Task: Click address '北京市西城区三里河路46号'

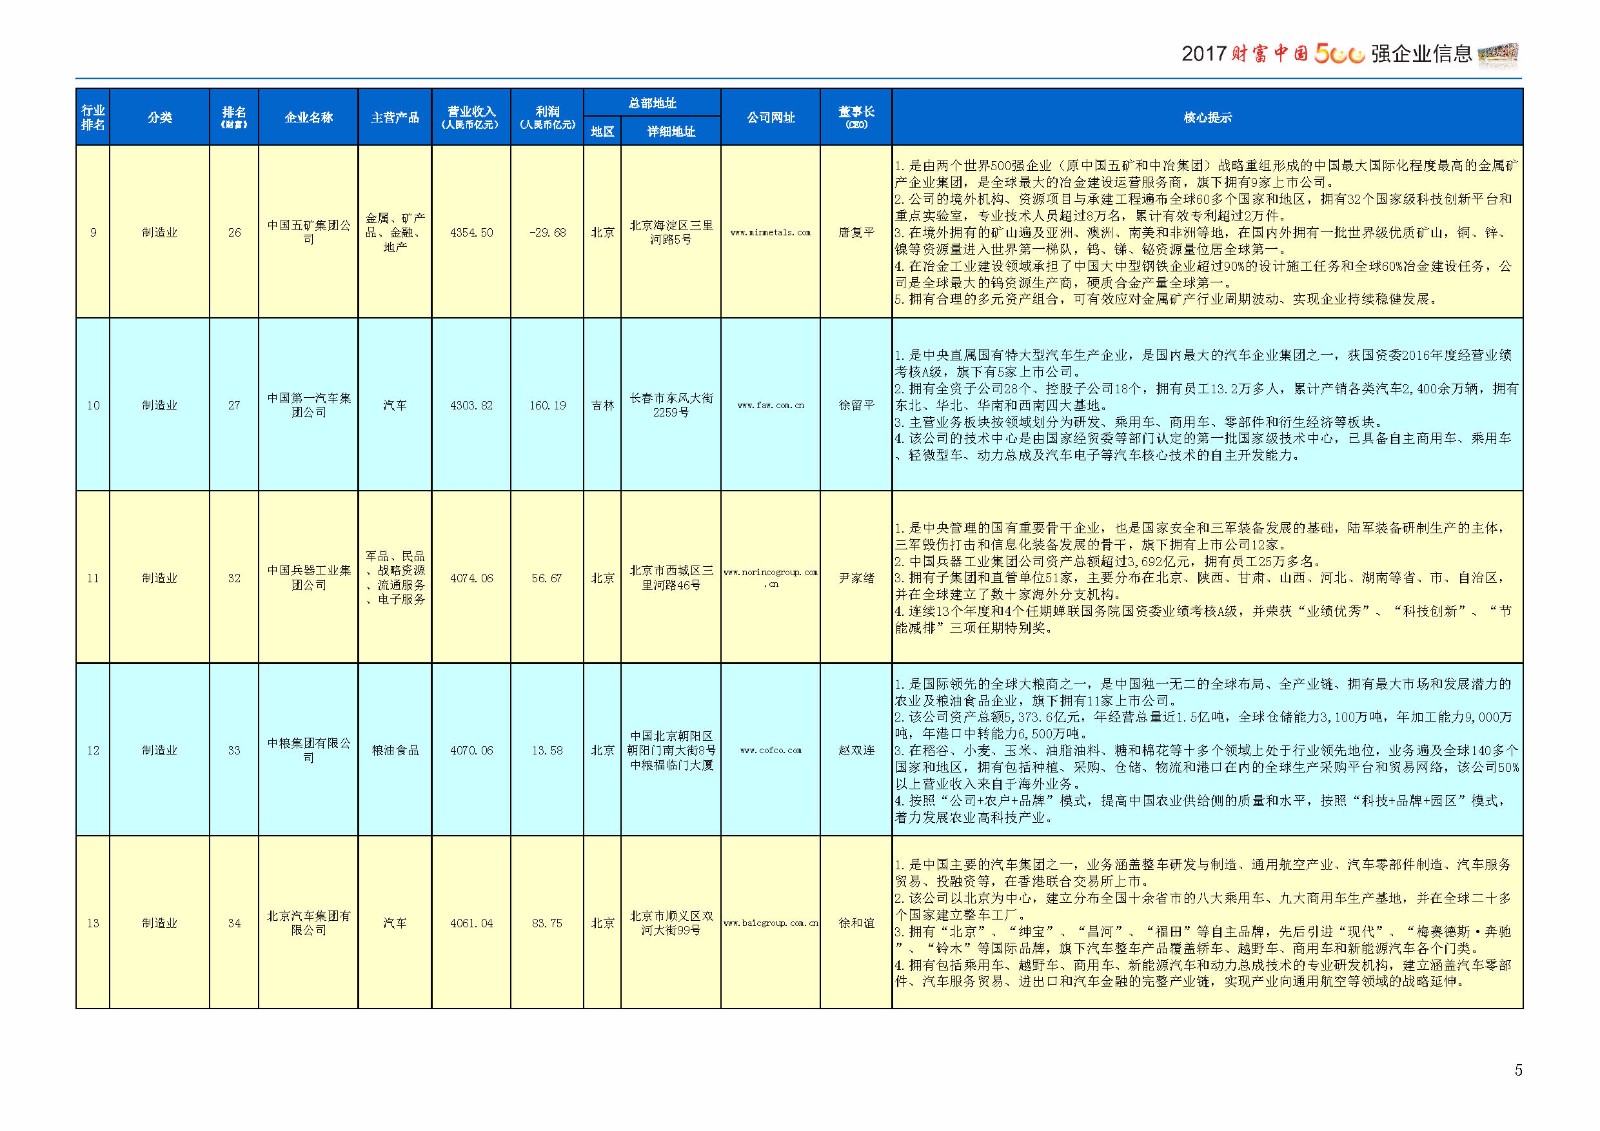Action: point(670,578)
